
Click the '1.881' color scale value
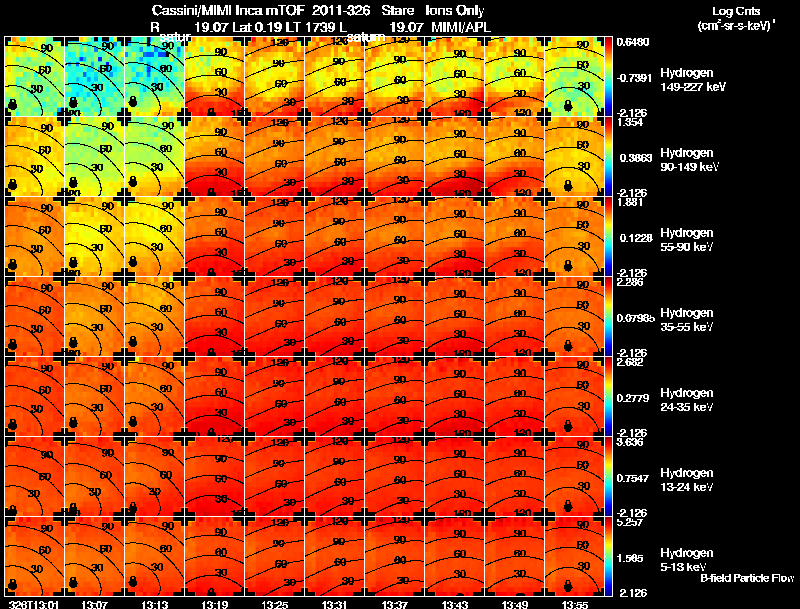[x=630, y=202]
